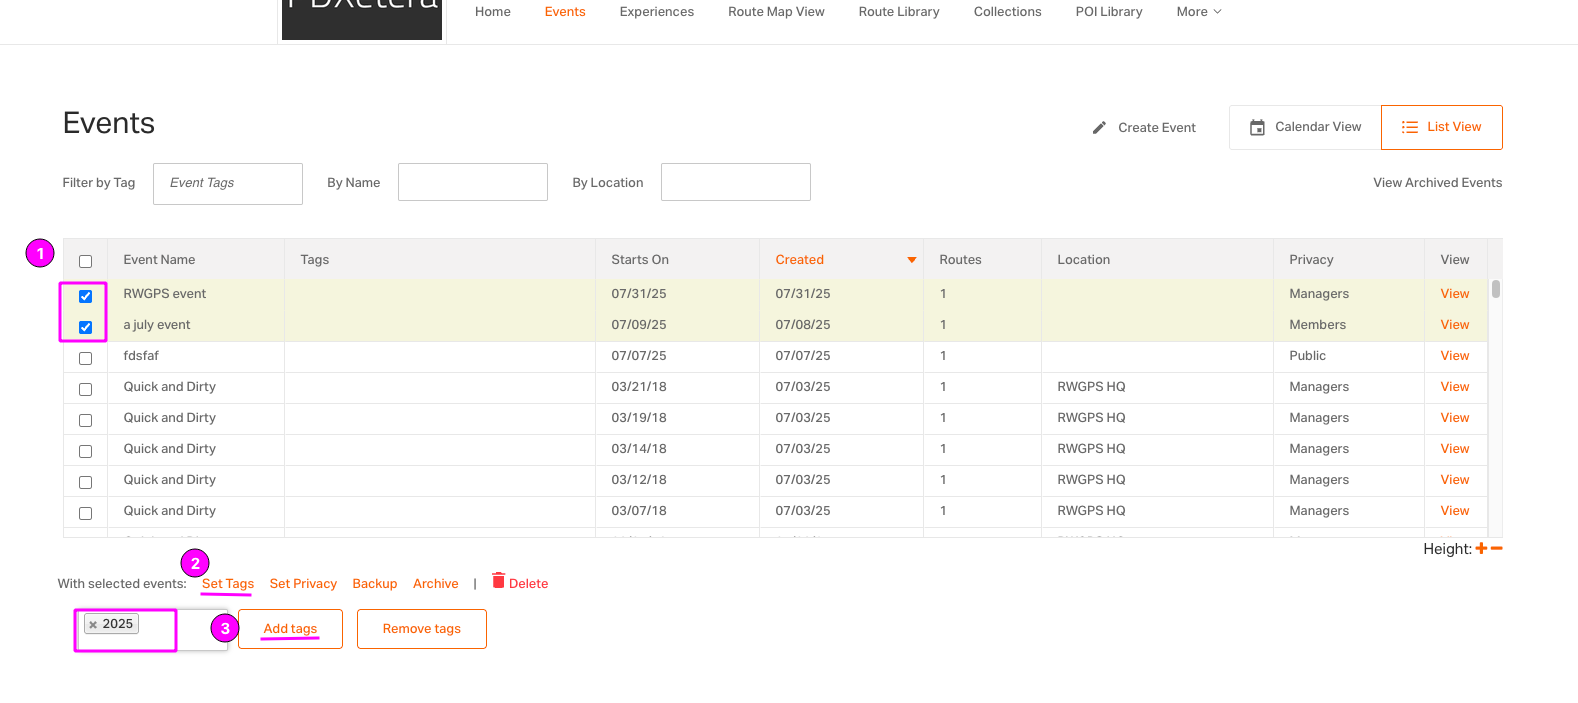Open the Event Tags filter box
The image size is (1578, 703).
[228, 184]
